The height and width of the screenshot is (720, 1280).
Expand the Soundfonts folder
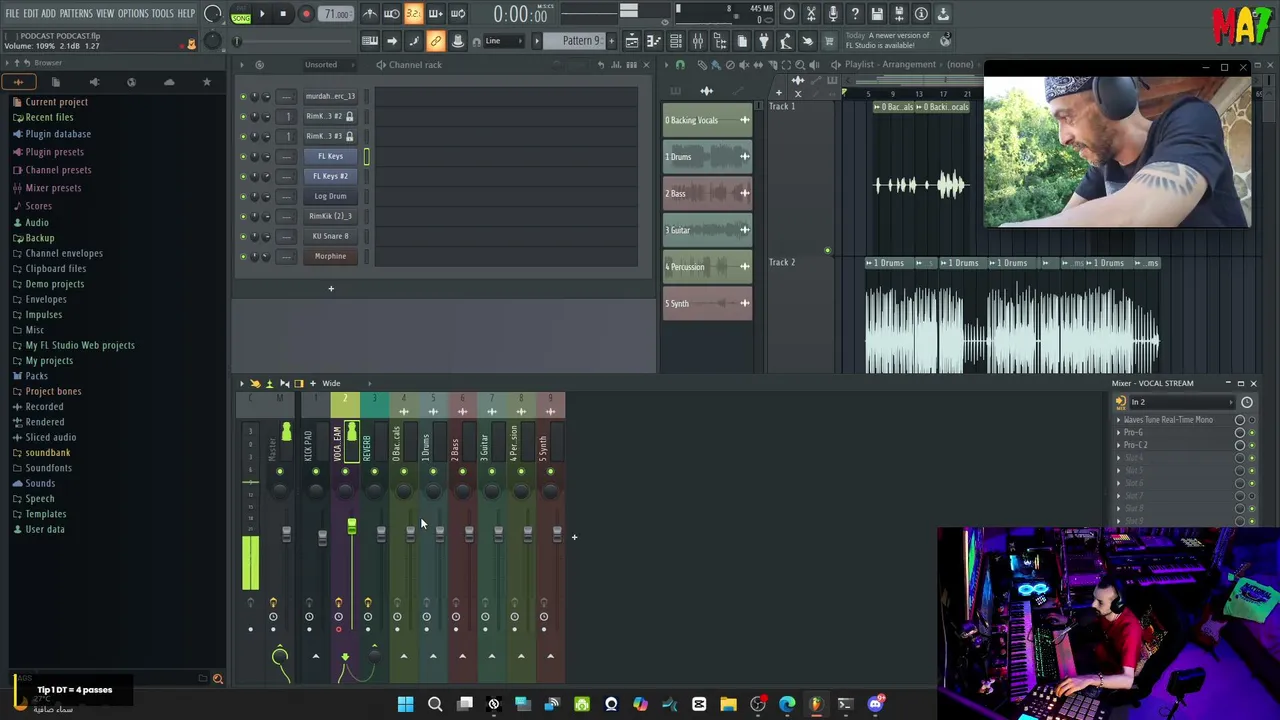point(48,468)
